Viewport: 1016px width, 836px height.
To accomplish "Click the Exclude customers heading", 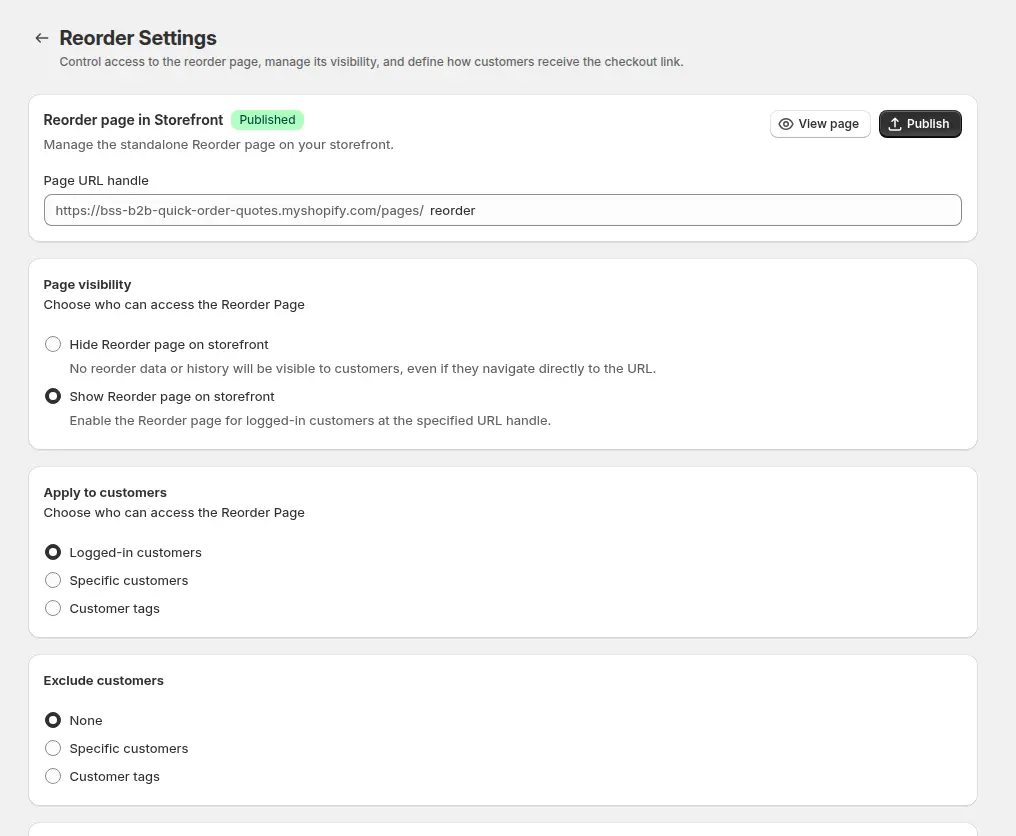I will (x=103, y=680).
